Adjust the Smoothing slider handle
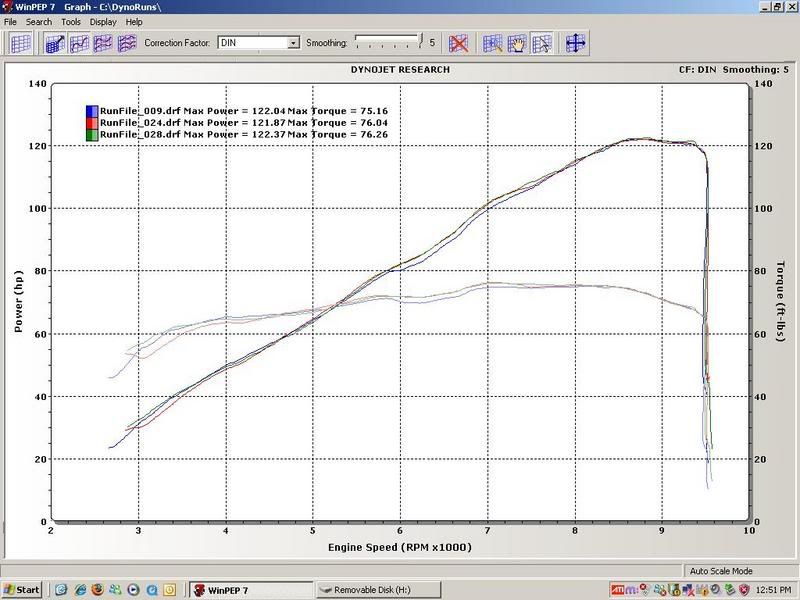 pyautogui.click(x=420, y=40)
